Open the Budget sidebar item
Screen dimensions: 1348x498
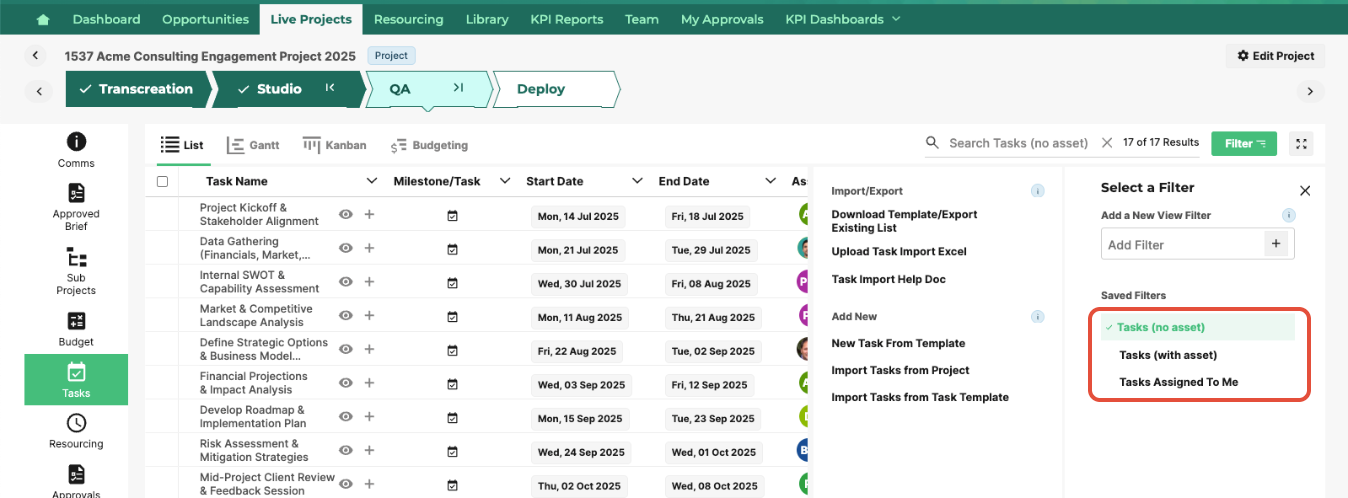(76, 328)
